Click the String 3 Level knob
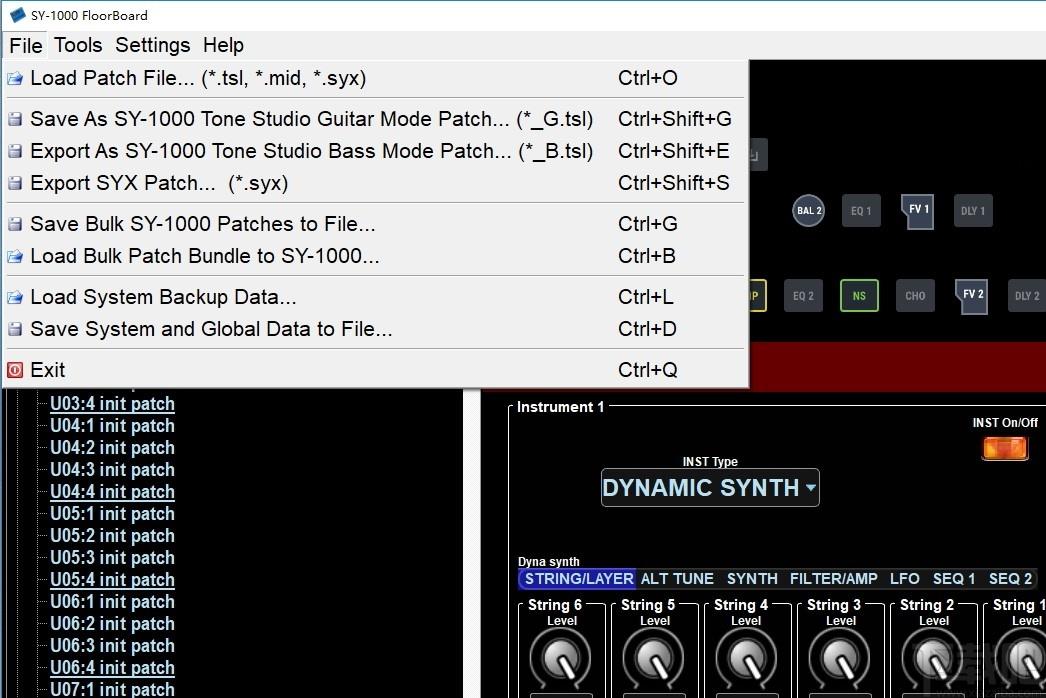 tap(839, 659)
